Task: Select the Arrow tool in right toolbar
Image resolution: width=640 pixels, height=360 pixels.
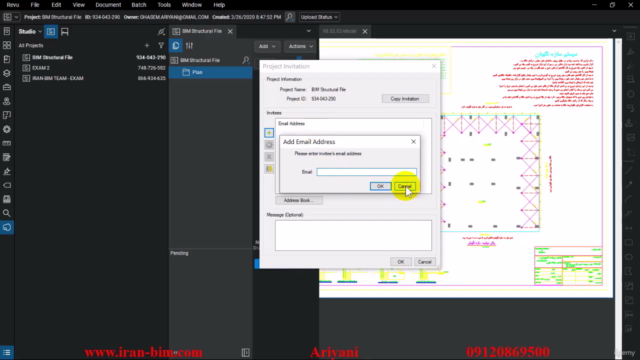Action: click(x=629, y=185)
